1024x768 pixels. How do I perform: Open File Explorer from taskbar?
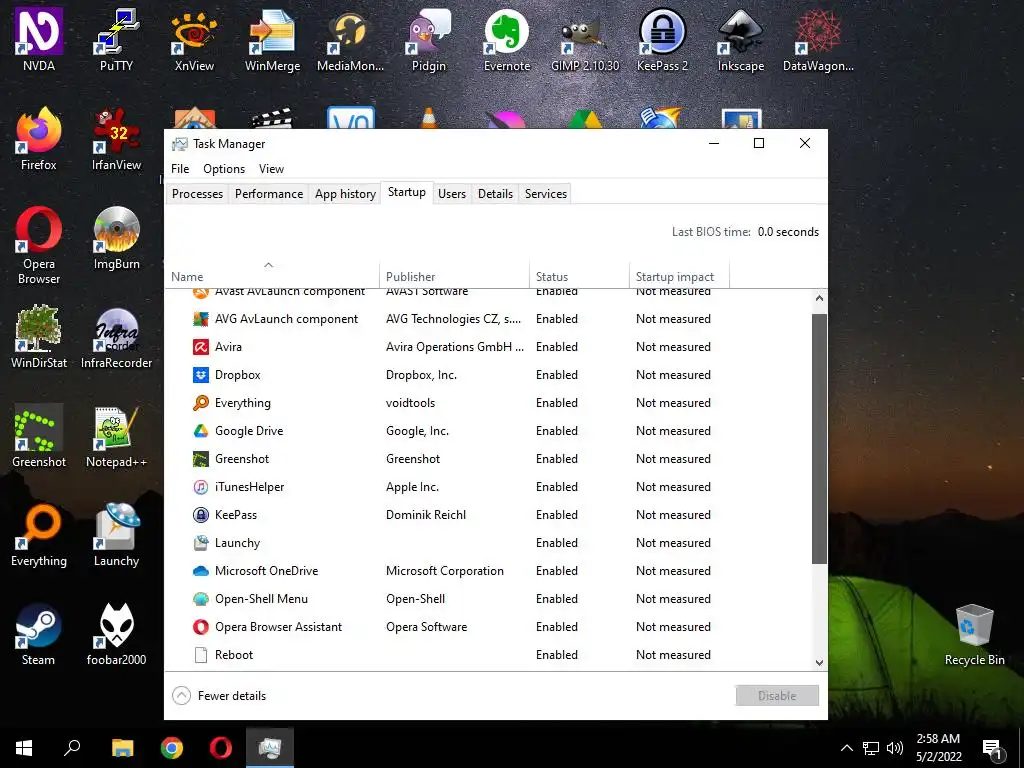click(x=122, y=748)
